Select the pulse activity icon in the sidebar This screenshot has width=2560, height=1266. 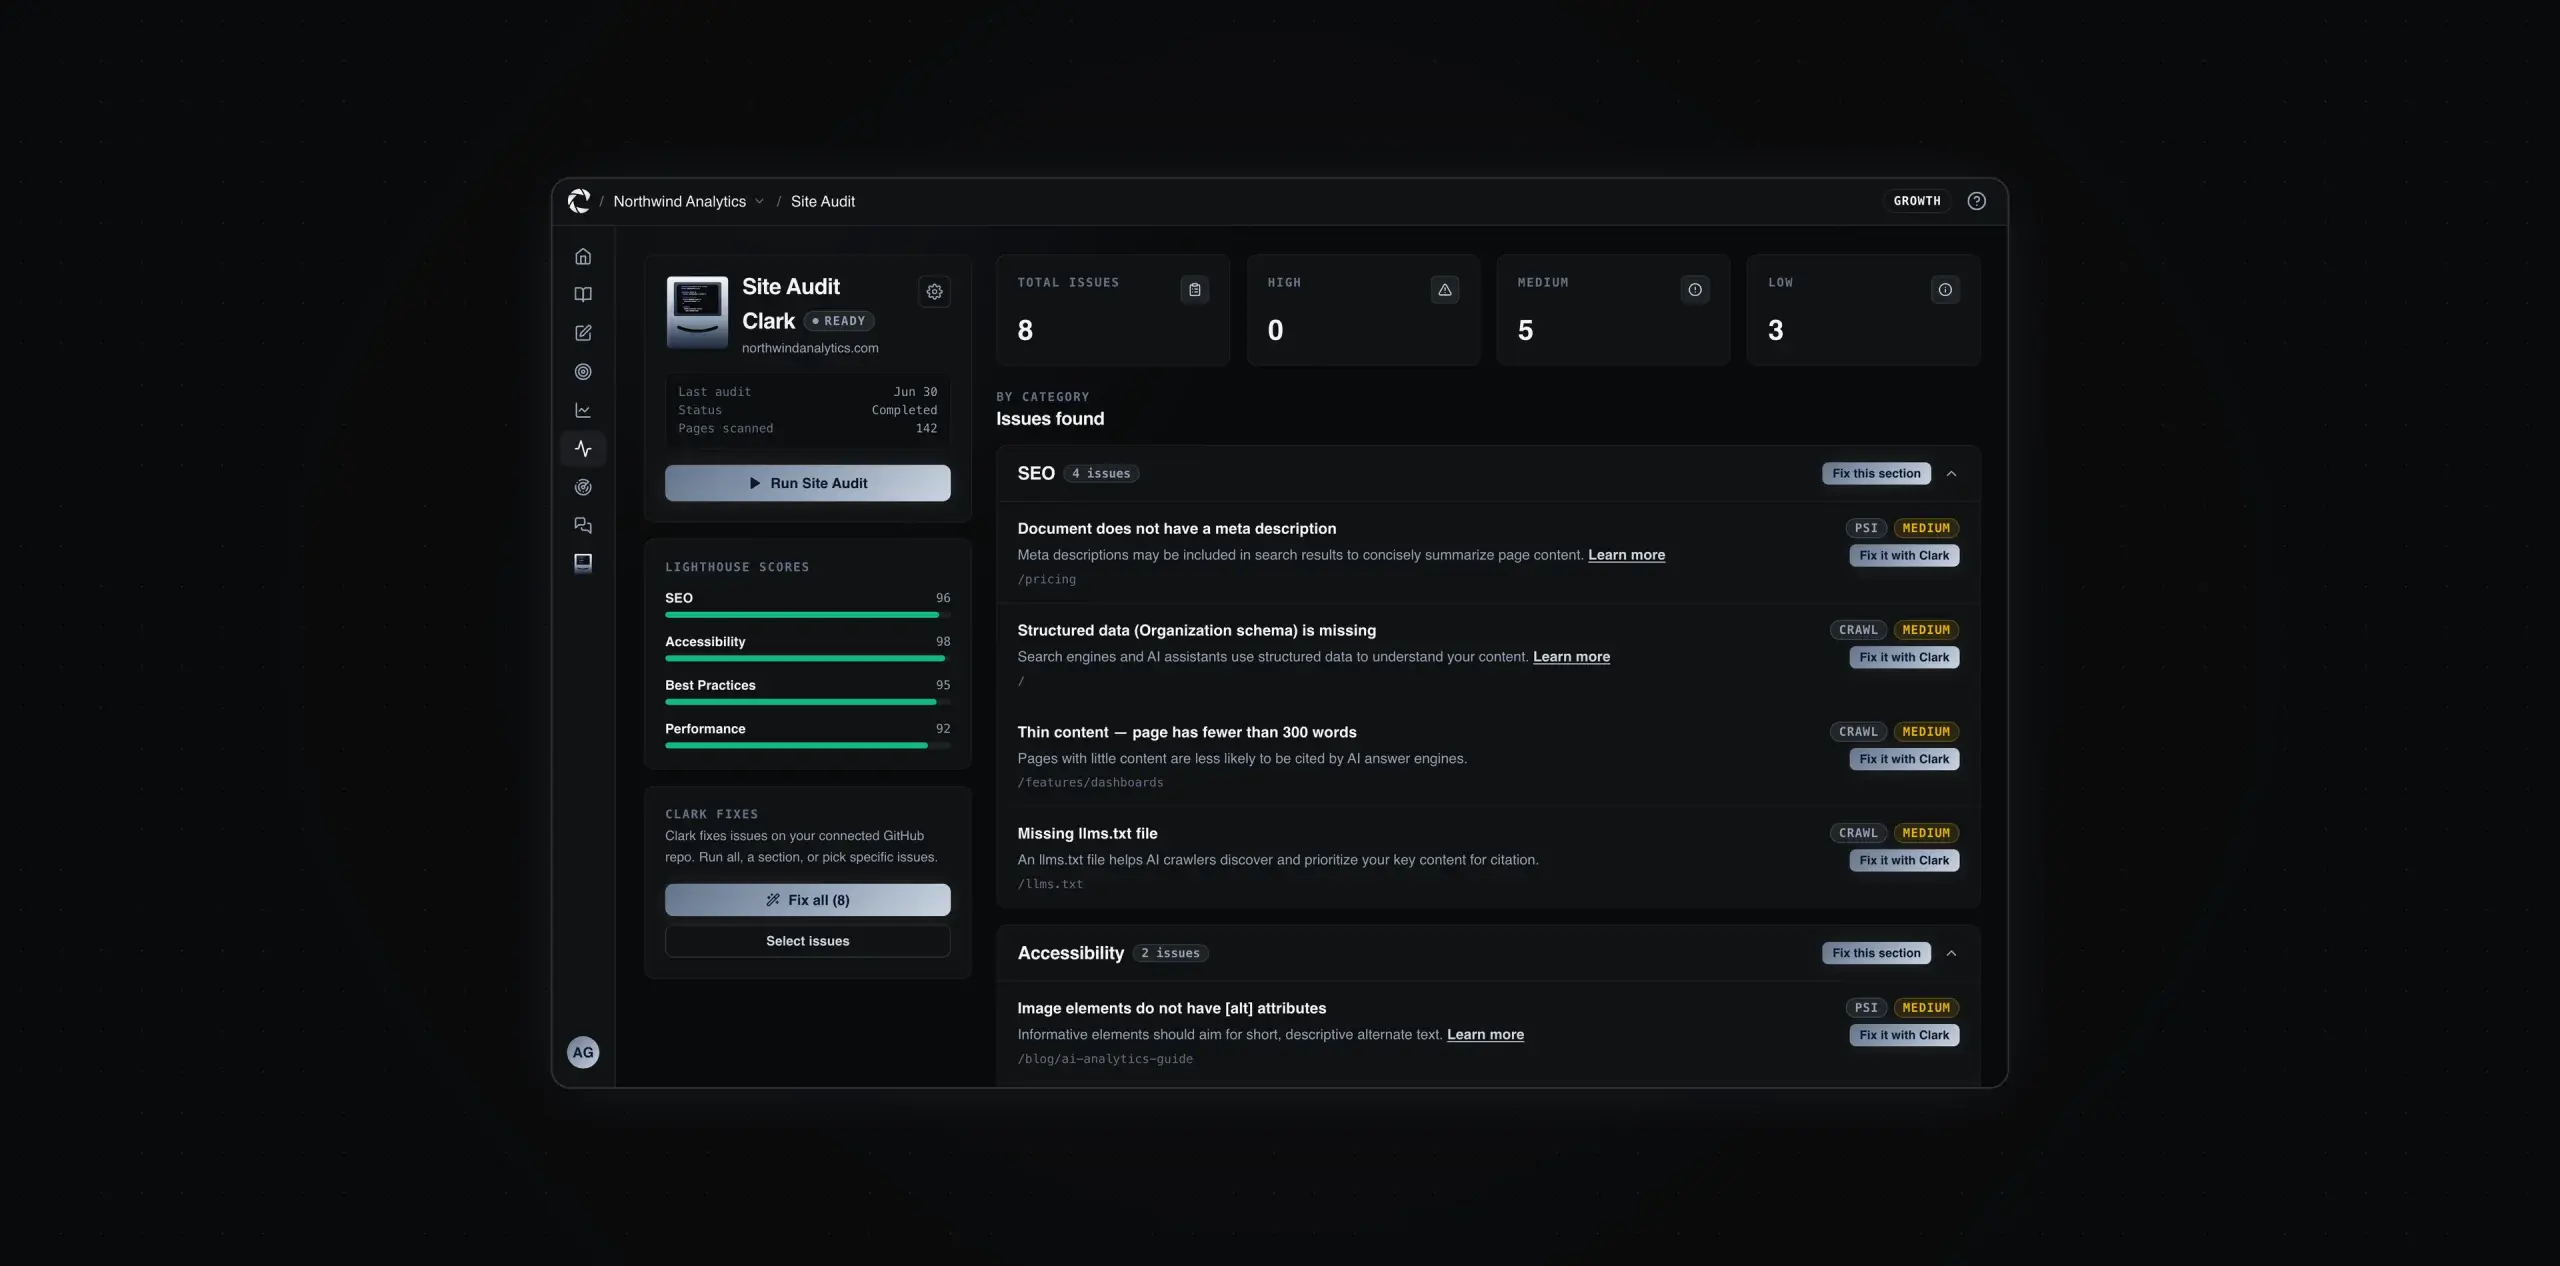point(583,449)
